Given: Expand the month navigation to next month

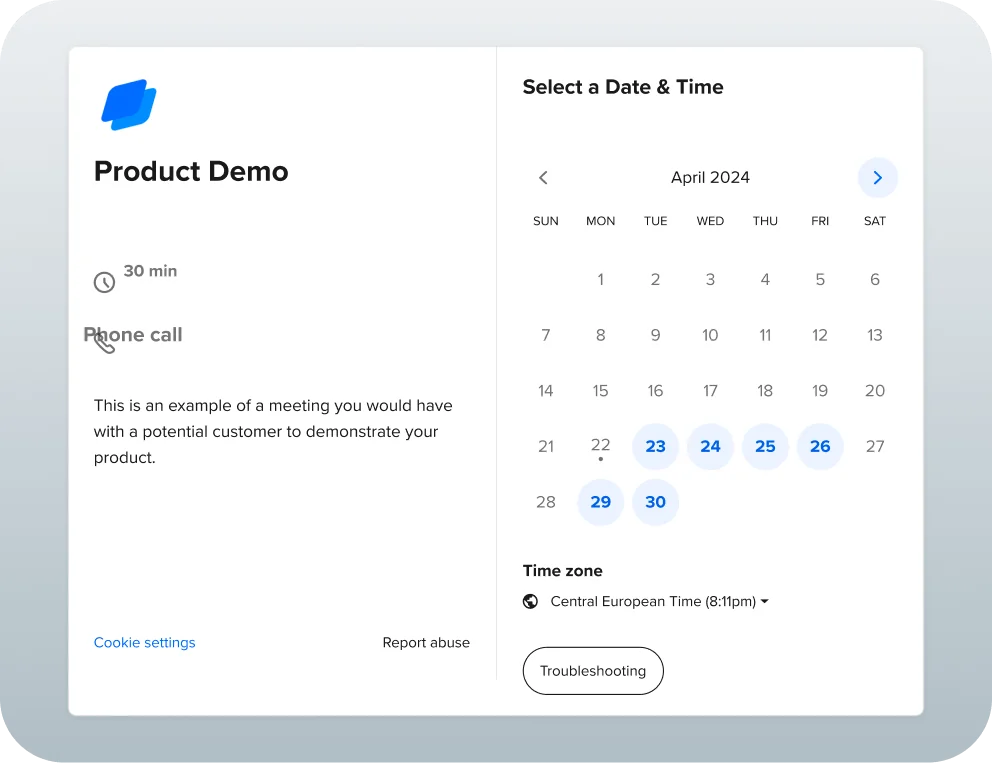Looking at the screenshot, I should coord(877,177).
